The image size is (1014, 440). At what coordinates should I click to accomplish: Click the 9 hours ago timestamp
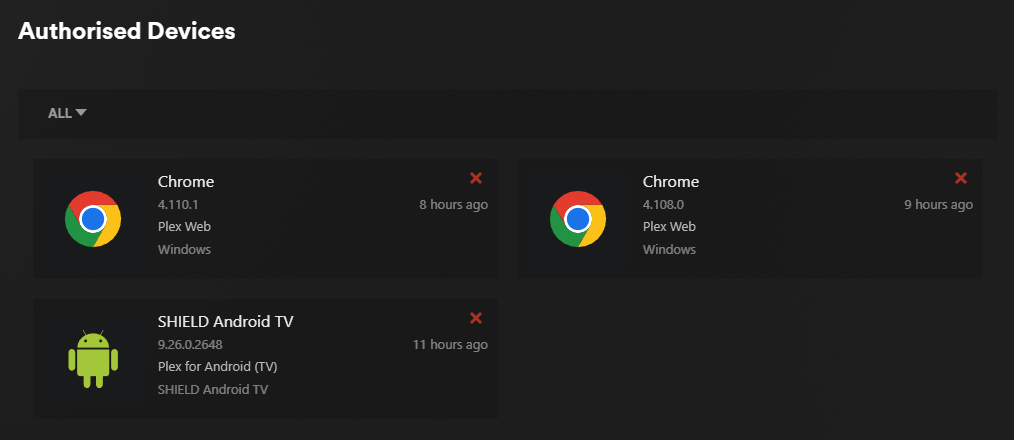[938, 204]
